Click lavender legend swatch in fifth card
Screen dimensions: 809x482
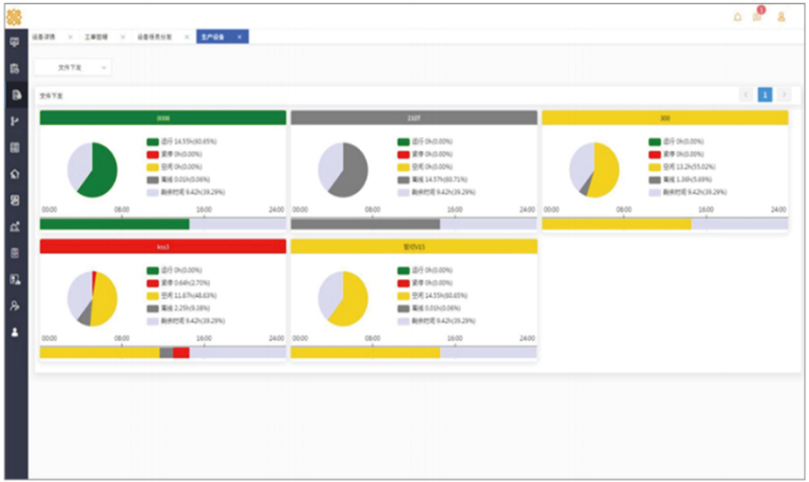[403, 321]
